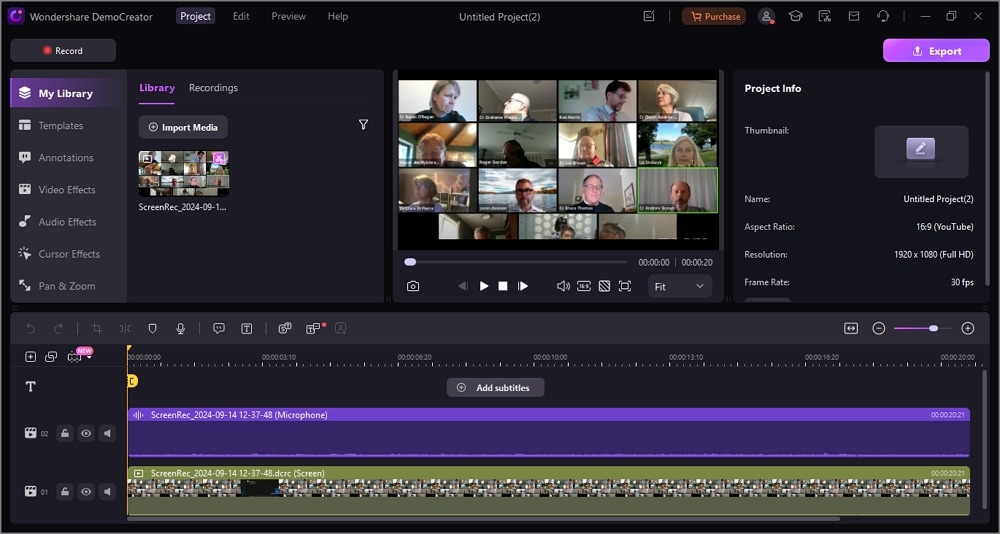1000x534 pixels.
Task: Toggle the striped safe zone overlay icon
Action: tap(604, 286)
